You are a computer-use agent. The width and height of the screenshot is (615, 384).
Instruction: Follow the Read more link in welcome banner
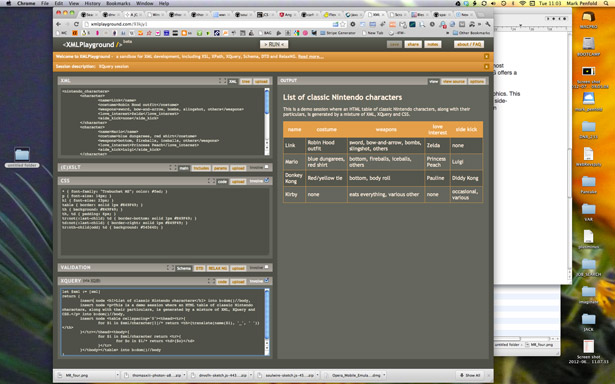click(x=311, y=57)
